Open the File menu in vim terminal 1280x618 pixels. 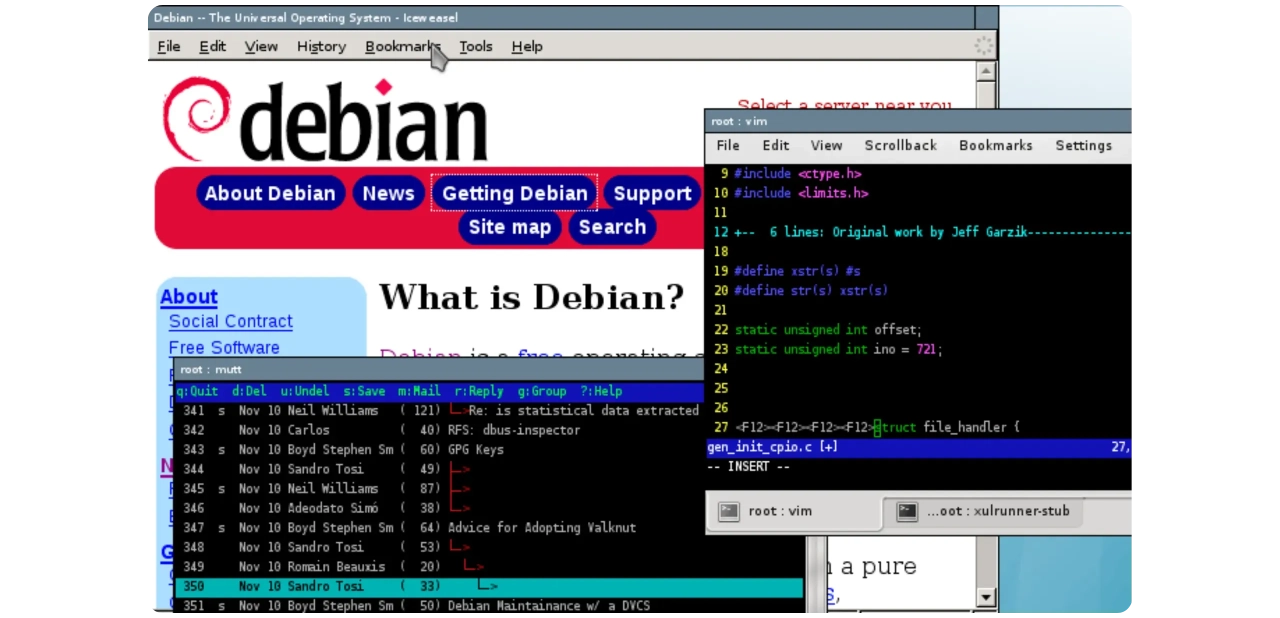coord(728,145)
